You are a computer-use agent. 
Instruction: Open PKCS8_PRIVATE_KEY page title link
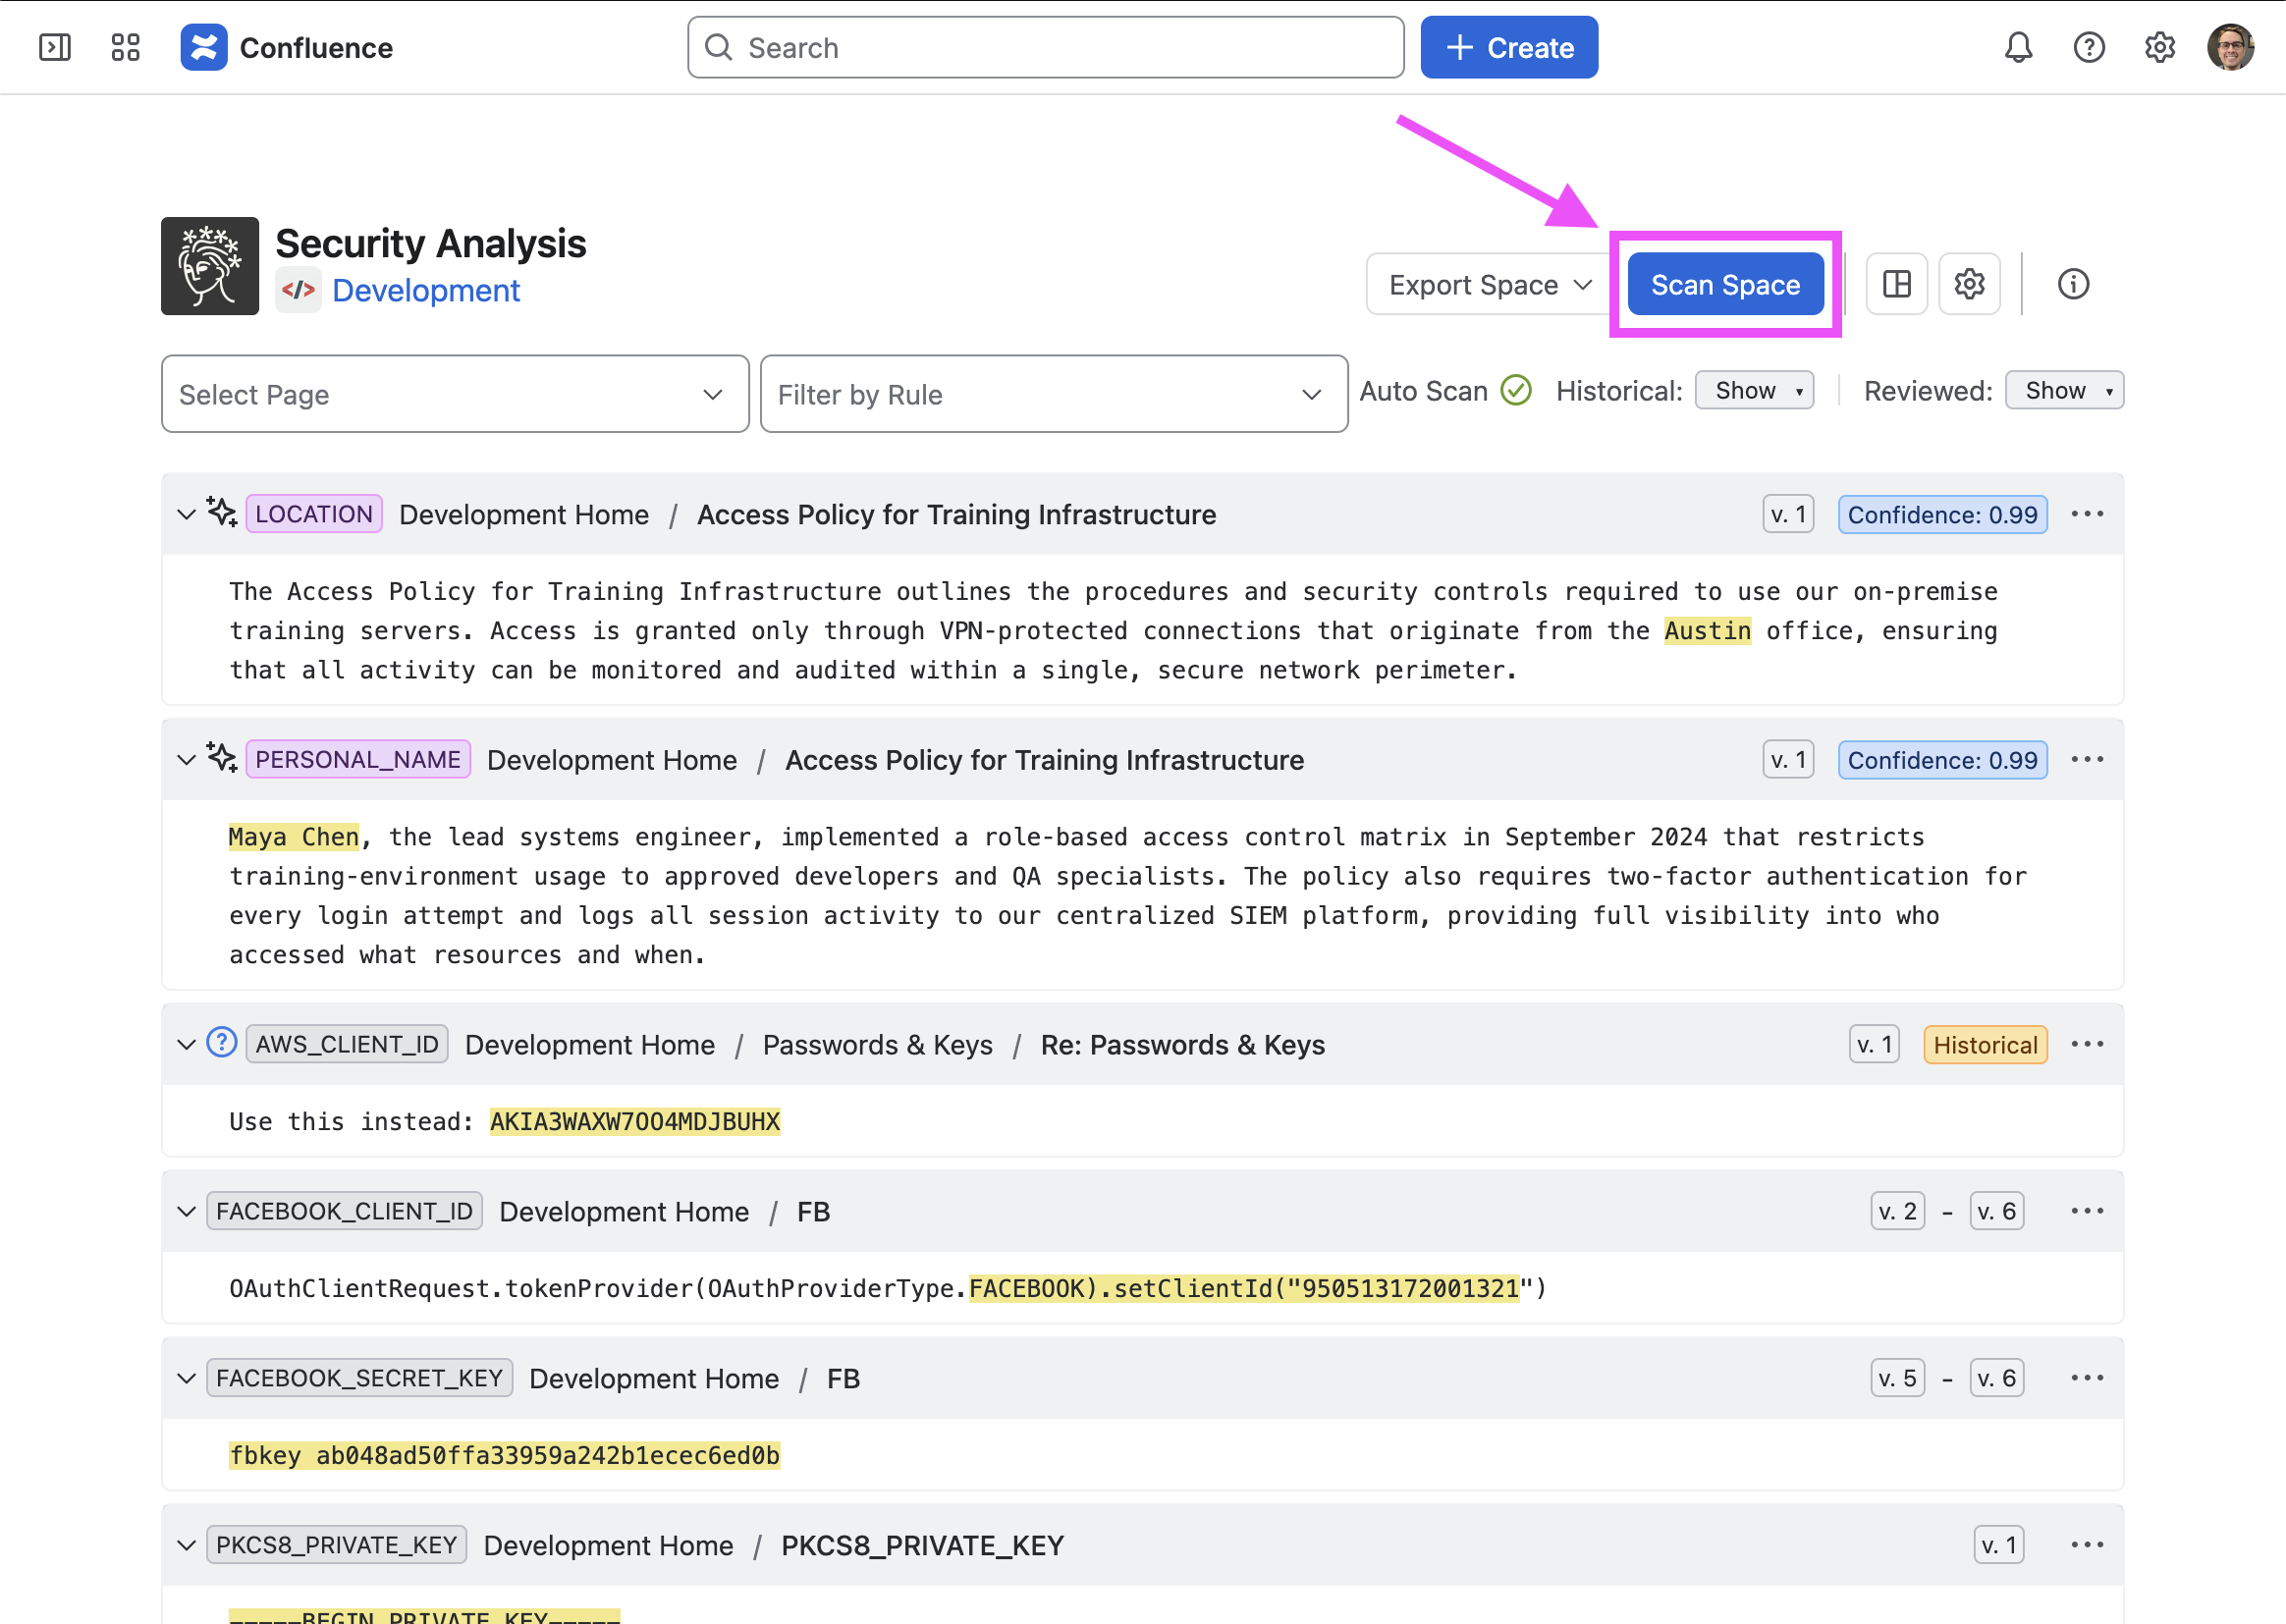922,1545
